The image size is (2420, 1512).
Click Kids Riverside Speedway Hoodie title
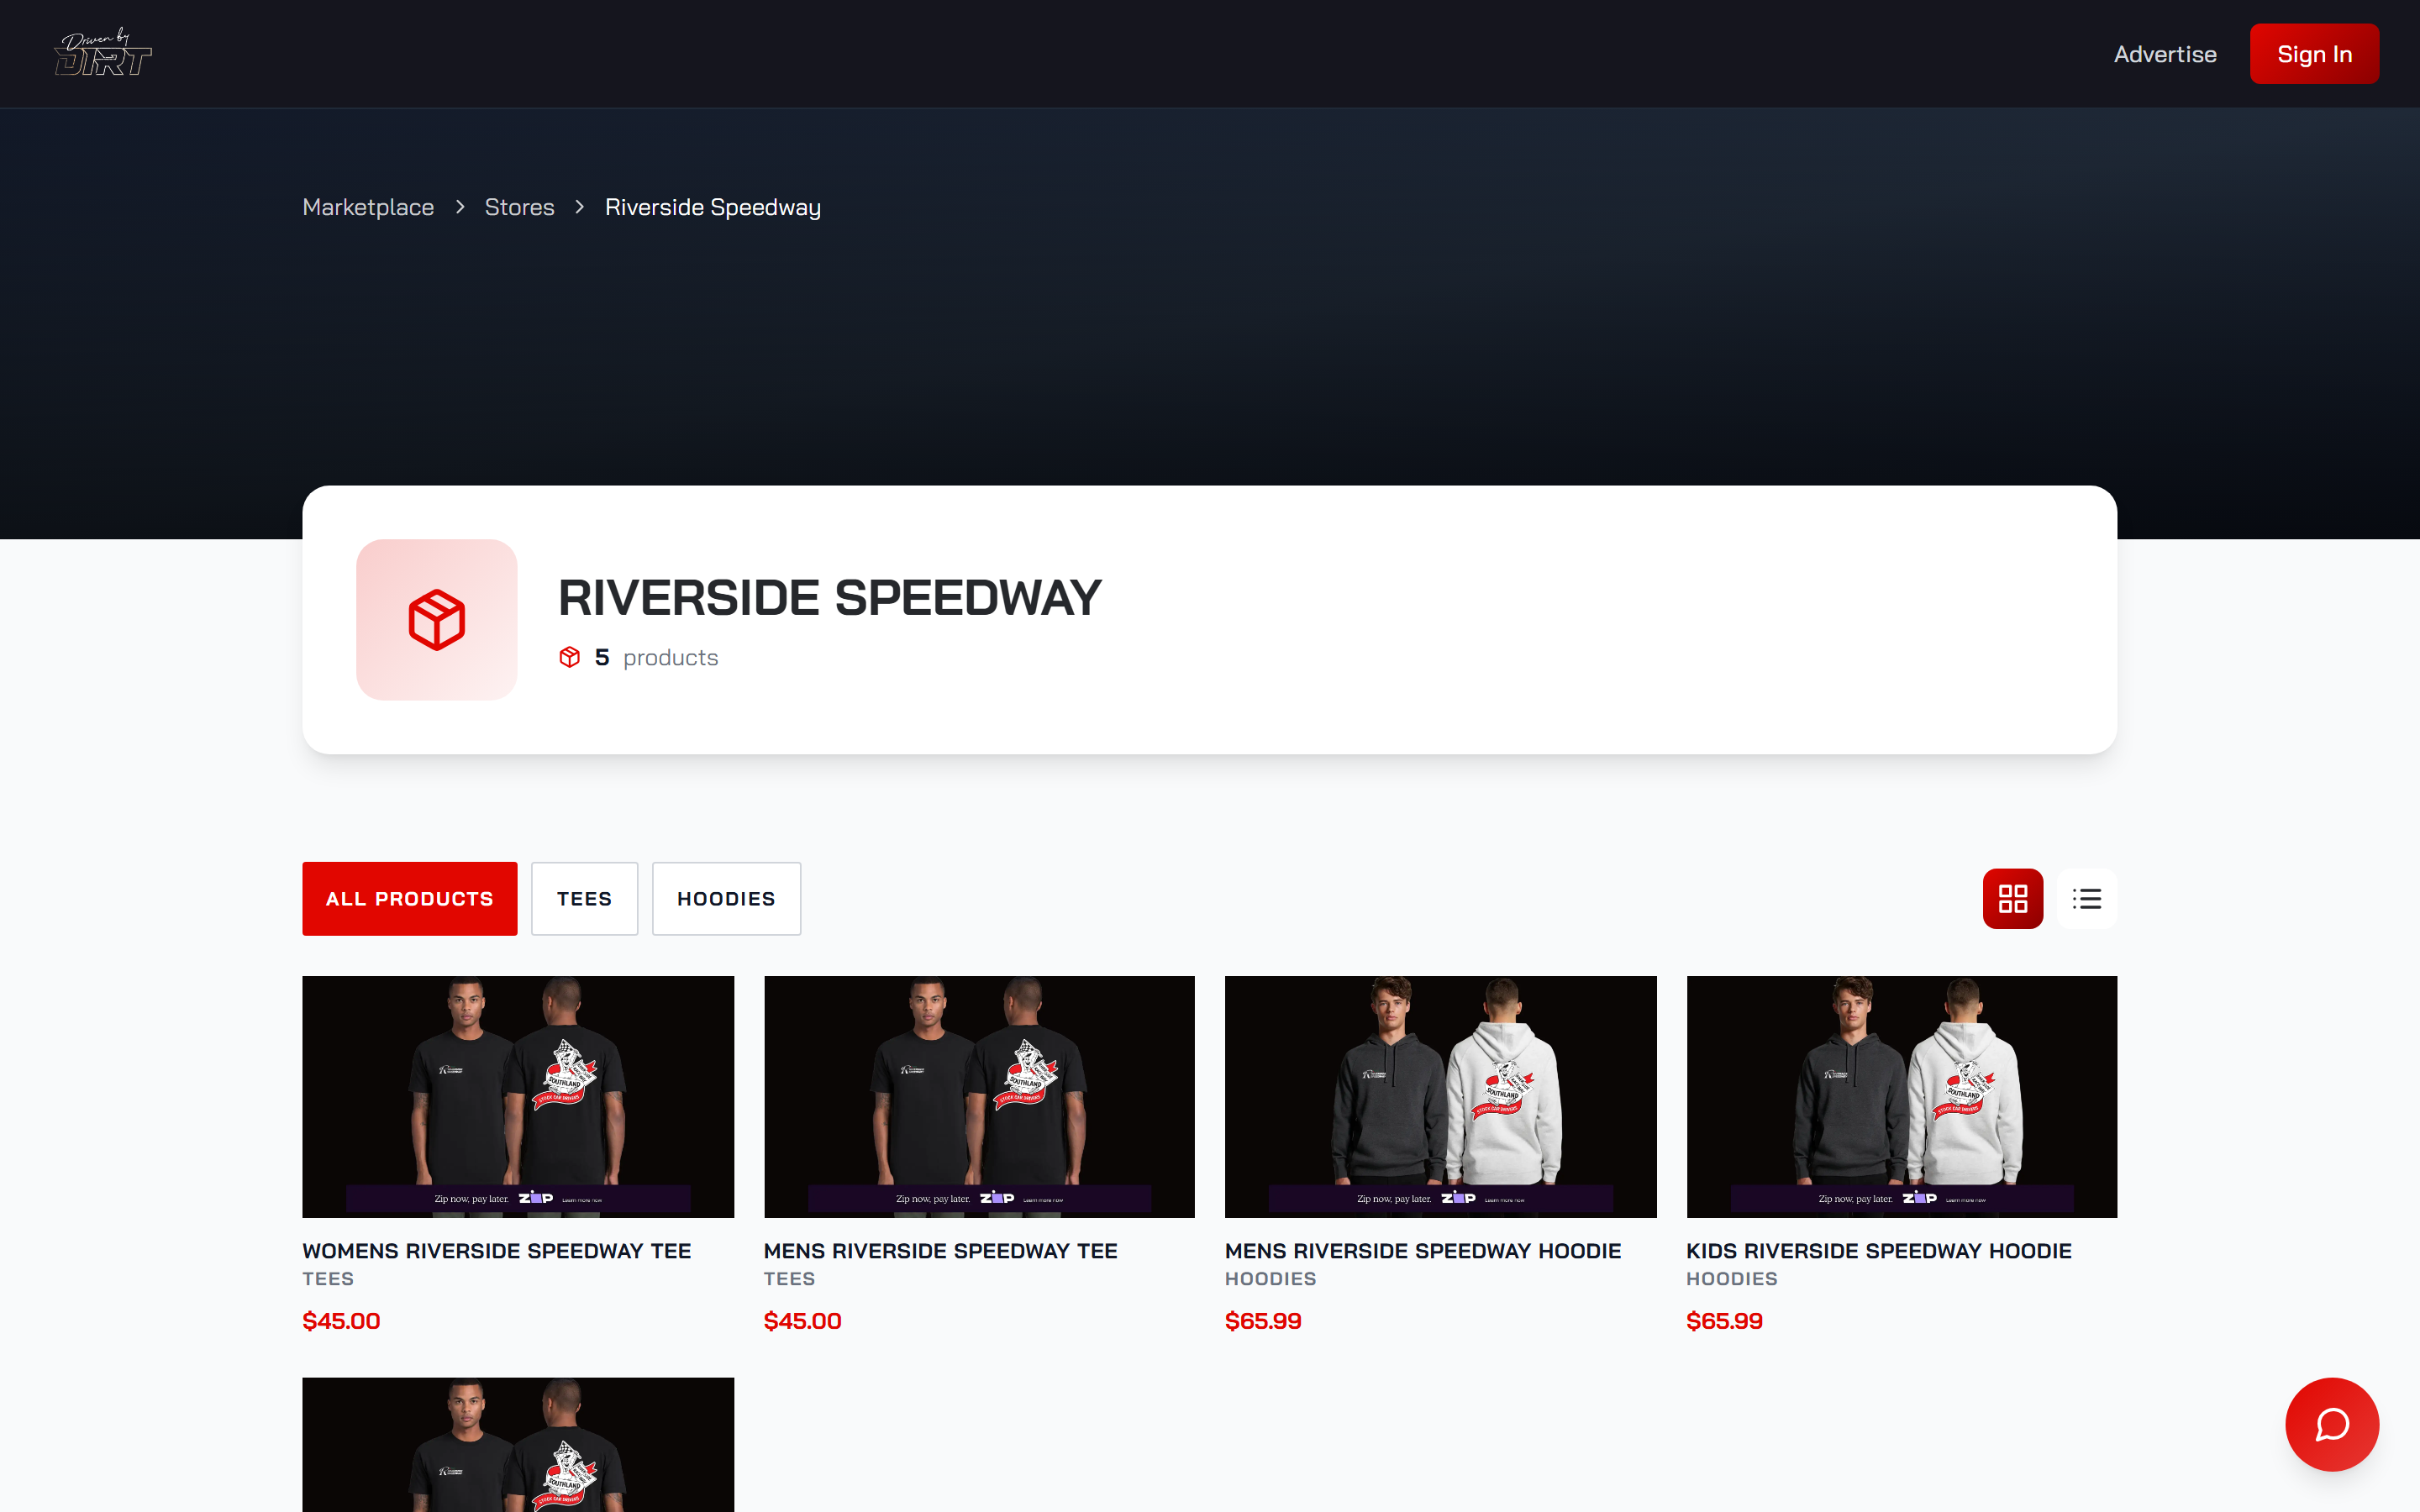[1878, 1250]
